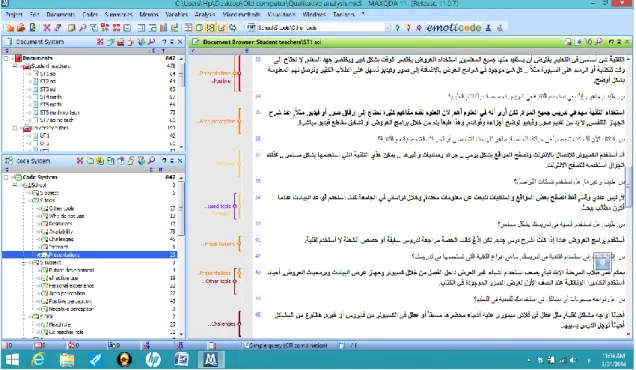This screenshot has height=370, width=636.
Task: Click the print icon in Document Browser header
Action: [568, 41]
